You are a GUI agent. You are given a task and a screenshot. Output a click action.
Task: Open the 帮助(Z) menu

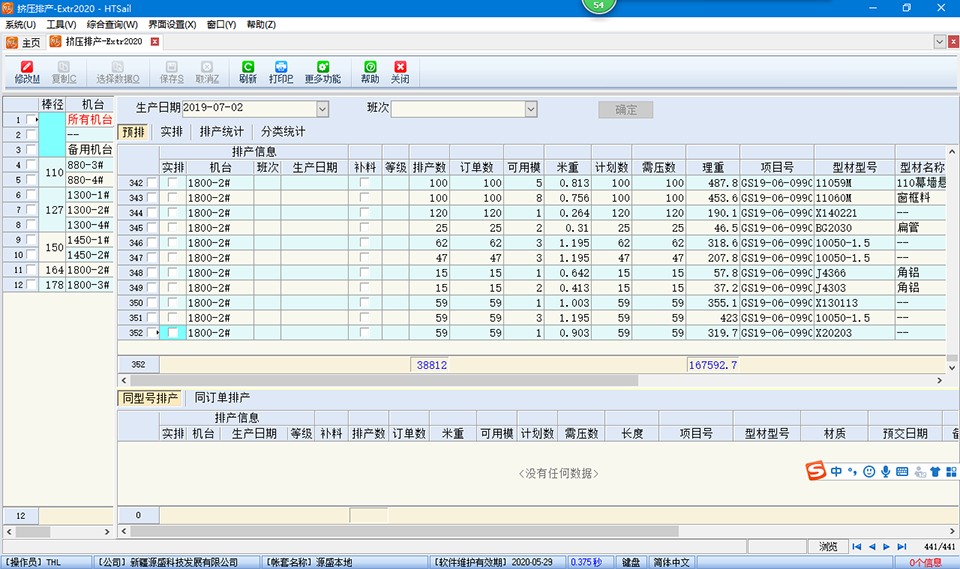click(261, 24)
